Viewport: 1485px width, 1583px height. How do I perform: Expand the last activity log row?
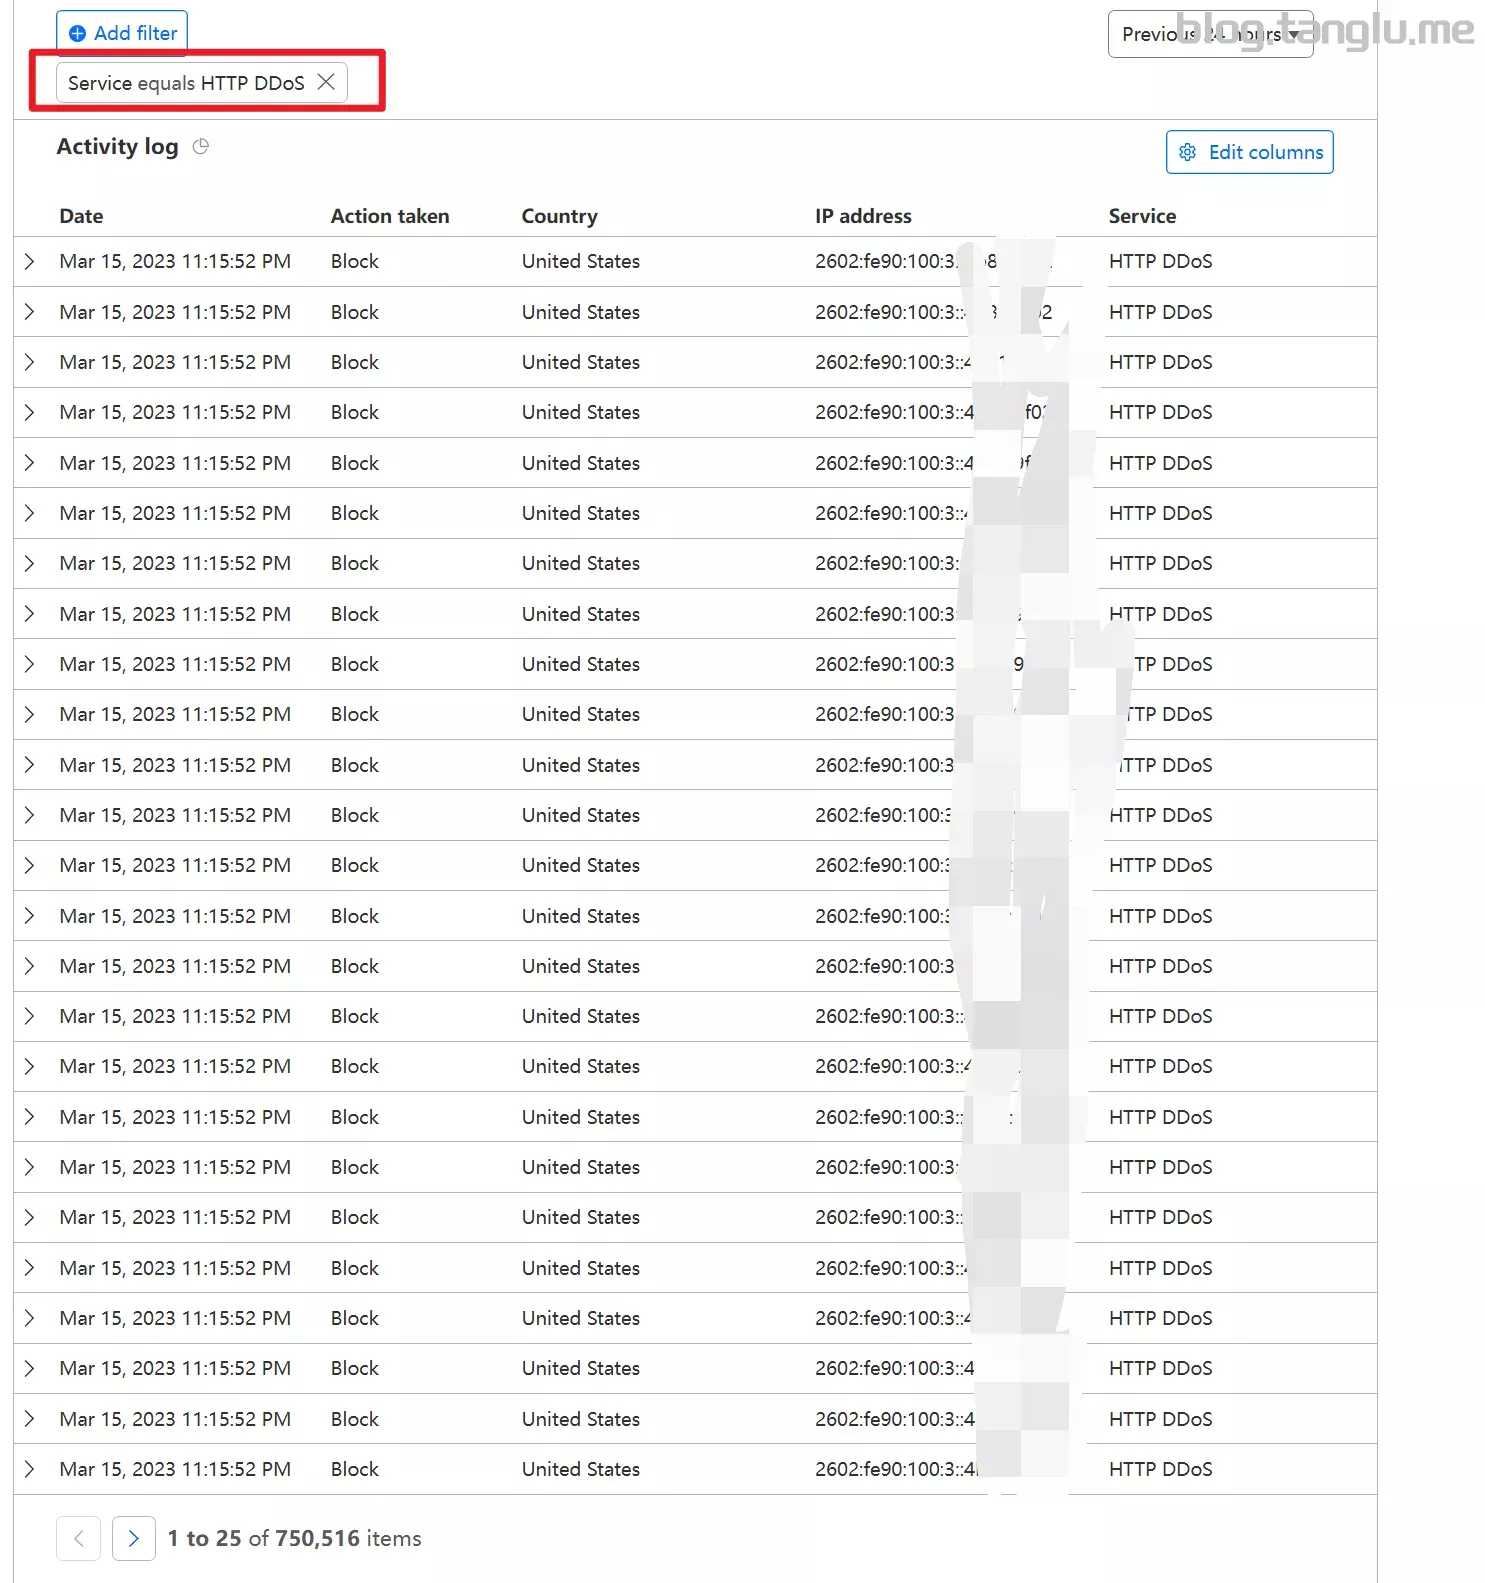29,1469
